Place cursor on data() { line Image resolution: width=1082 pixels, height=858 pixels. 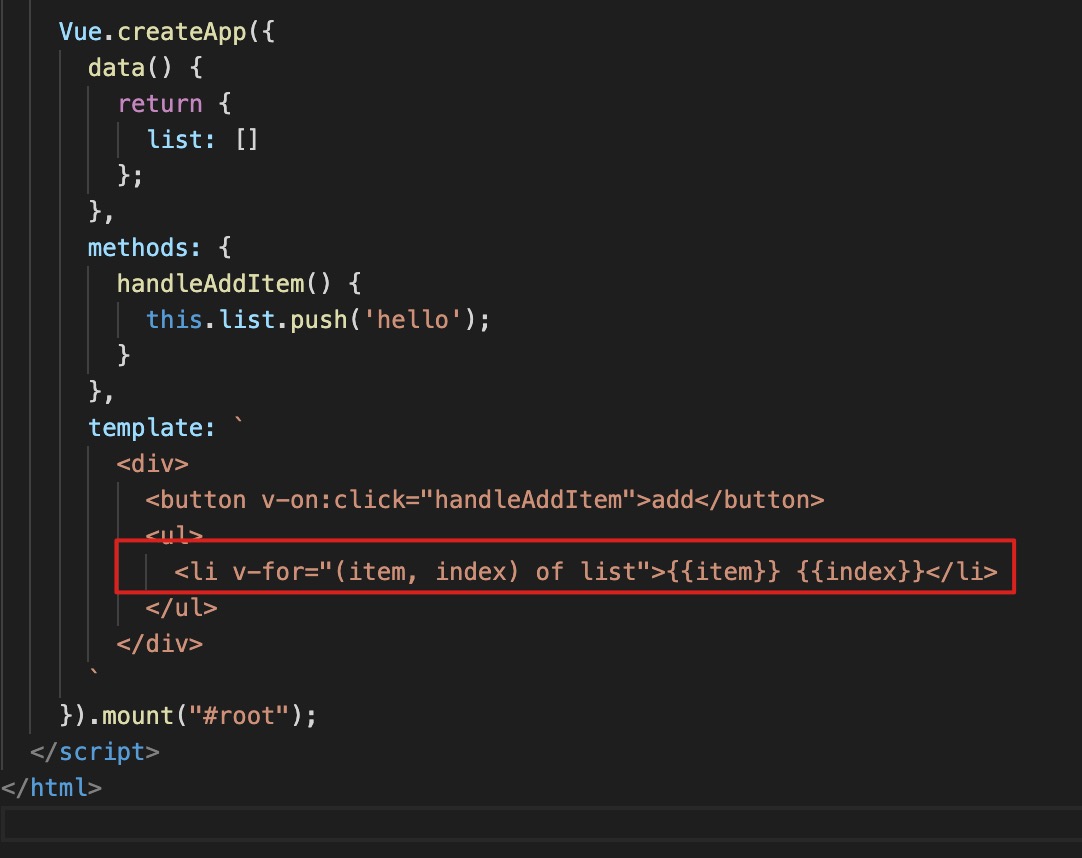(145, 68)
